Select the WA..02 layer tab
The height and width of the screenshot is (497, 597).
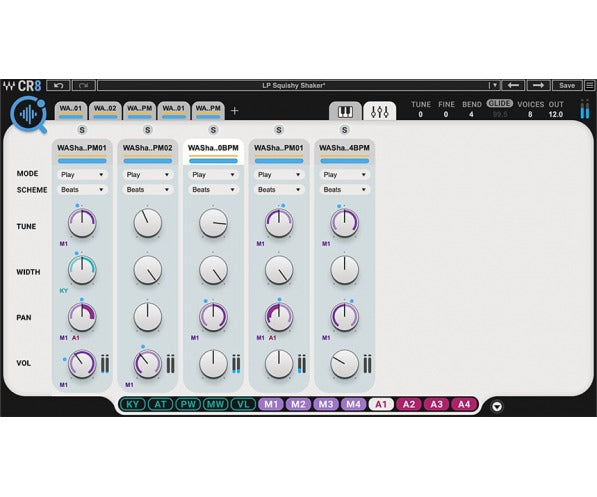[x=105, y=111]
